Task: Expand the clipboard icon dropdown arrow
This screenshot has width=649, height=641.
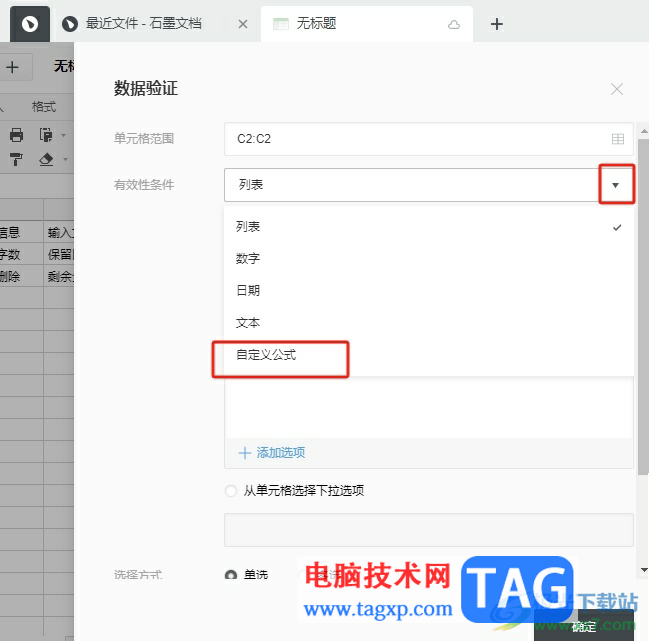Action: tap(64, 135)
